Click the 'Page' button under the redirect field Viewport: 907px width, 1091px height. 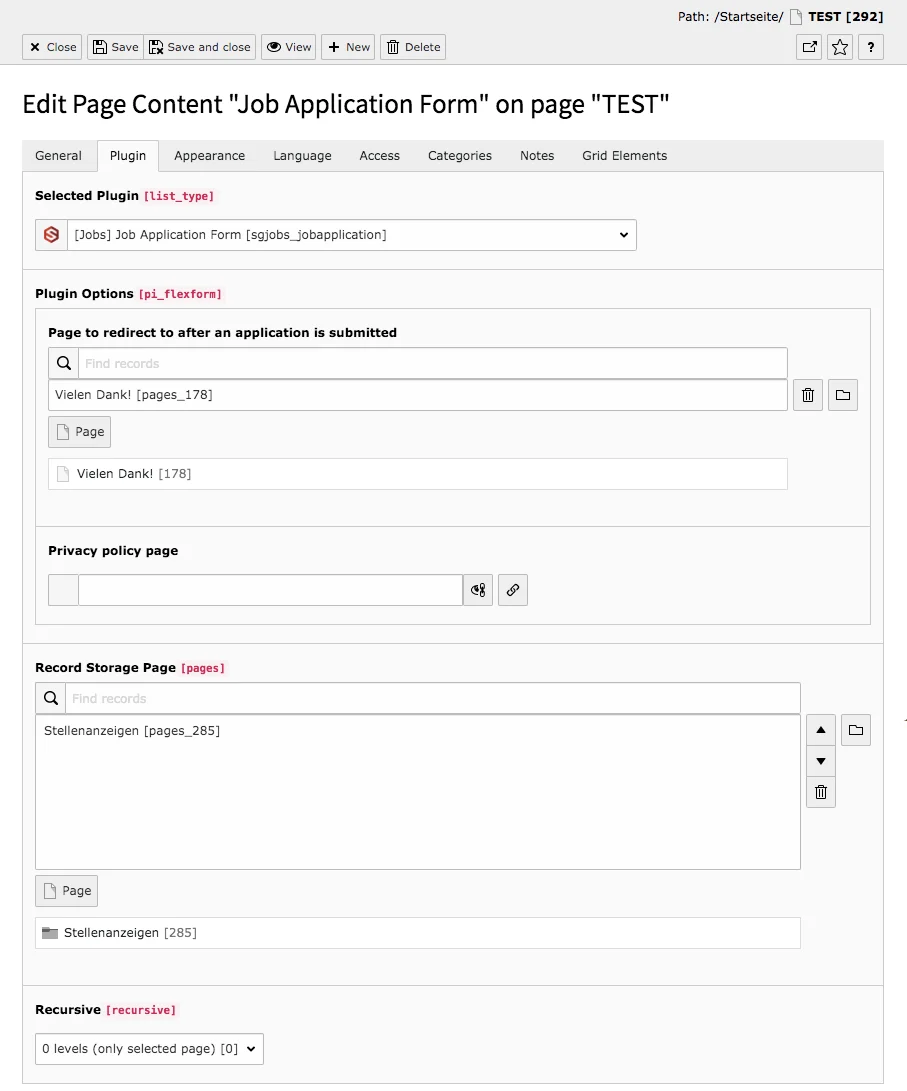click(79, 431)
